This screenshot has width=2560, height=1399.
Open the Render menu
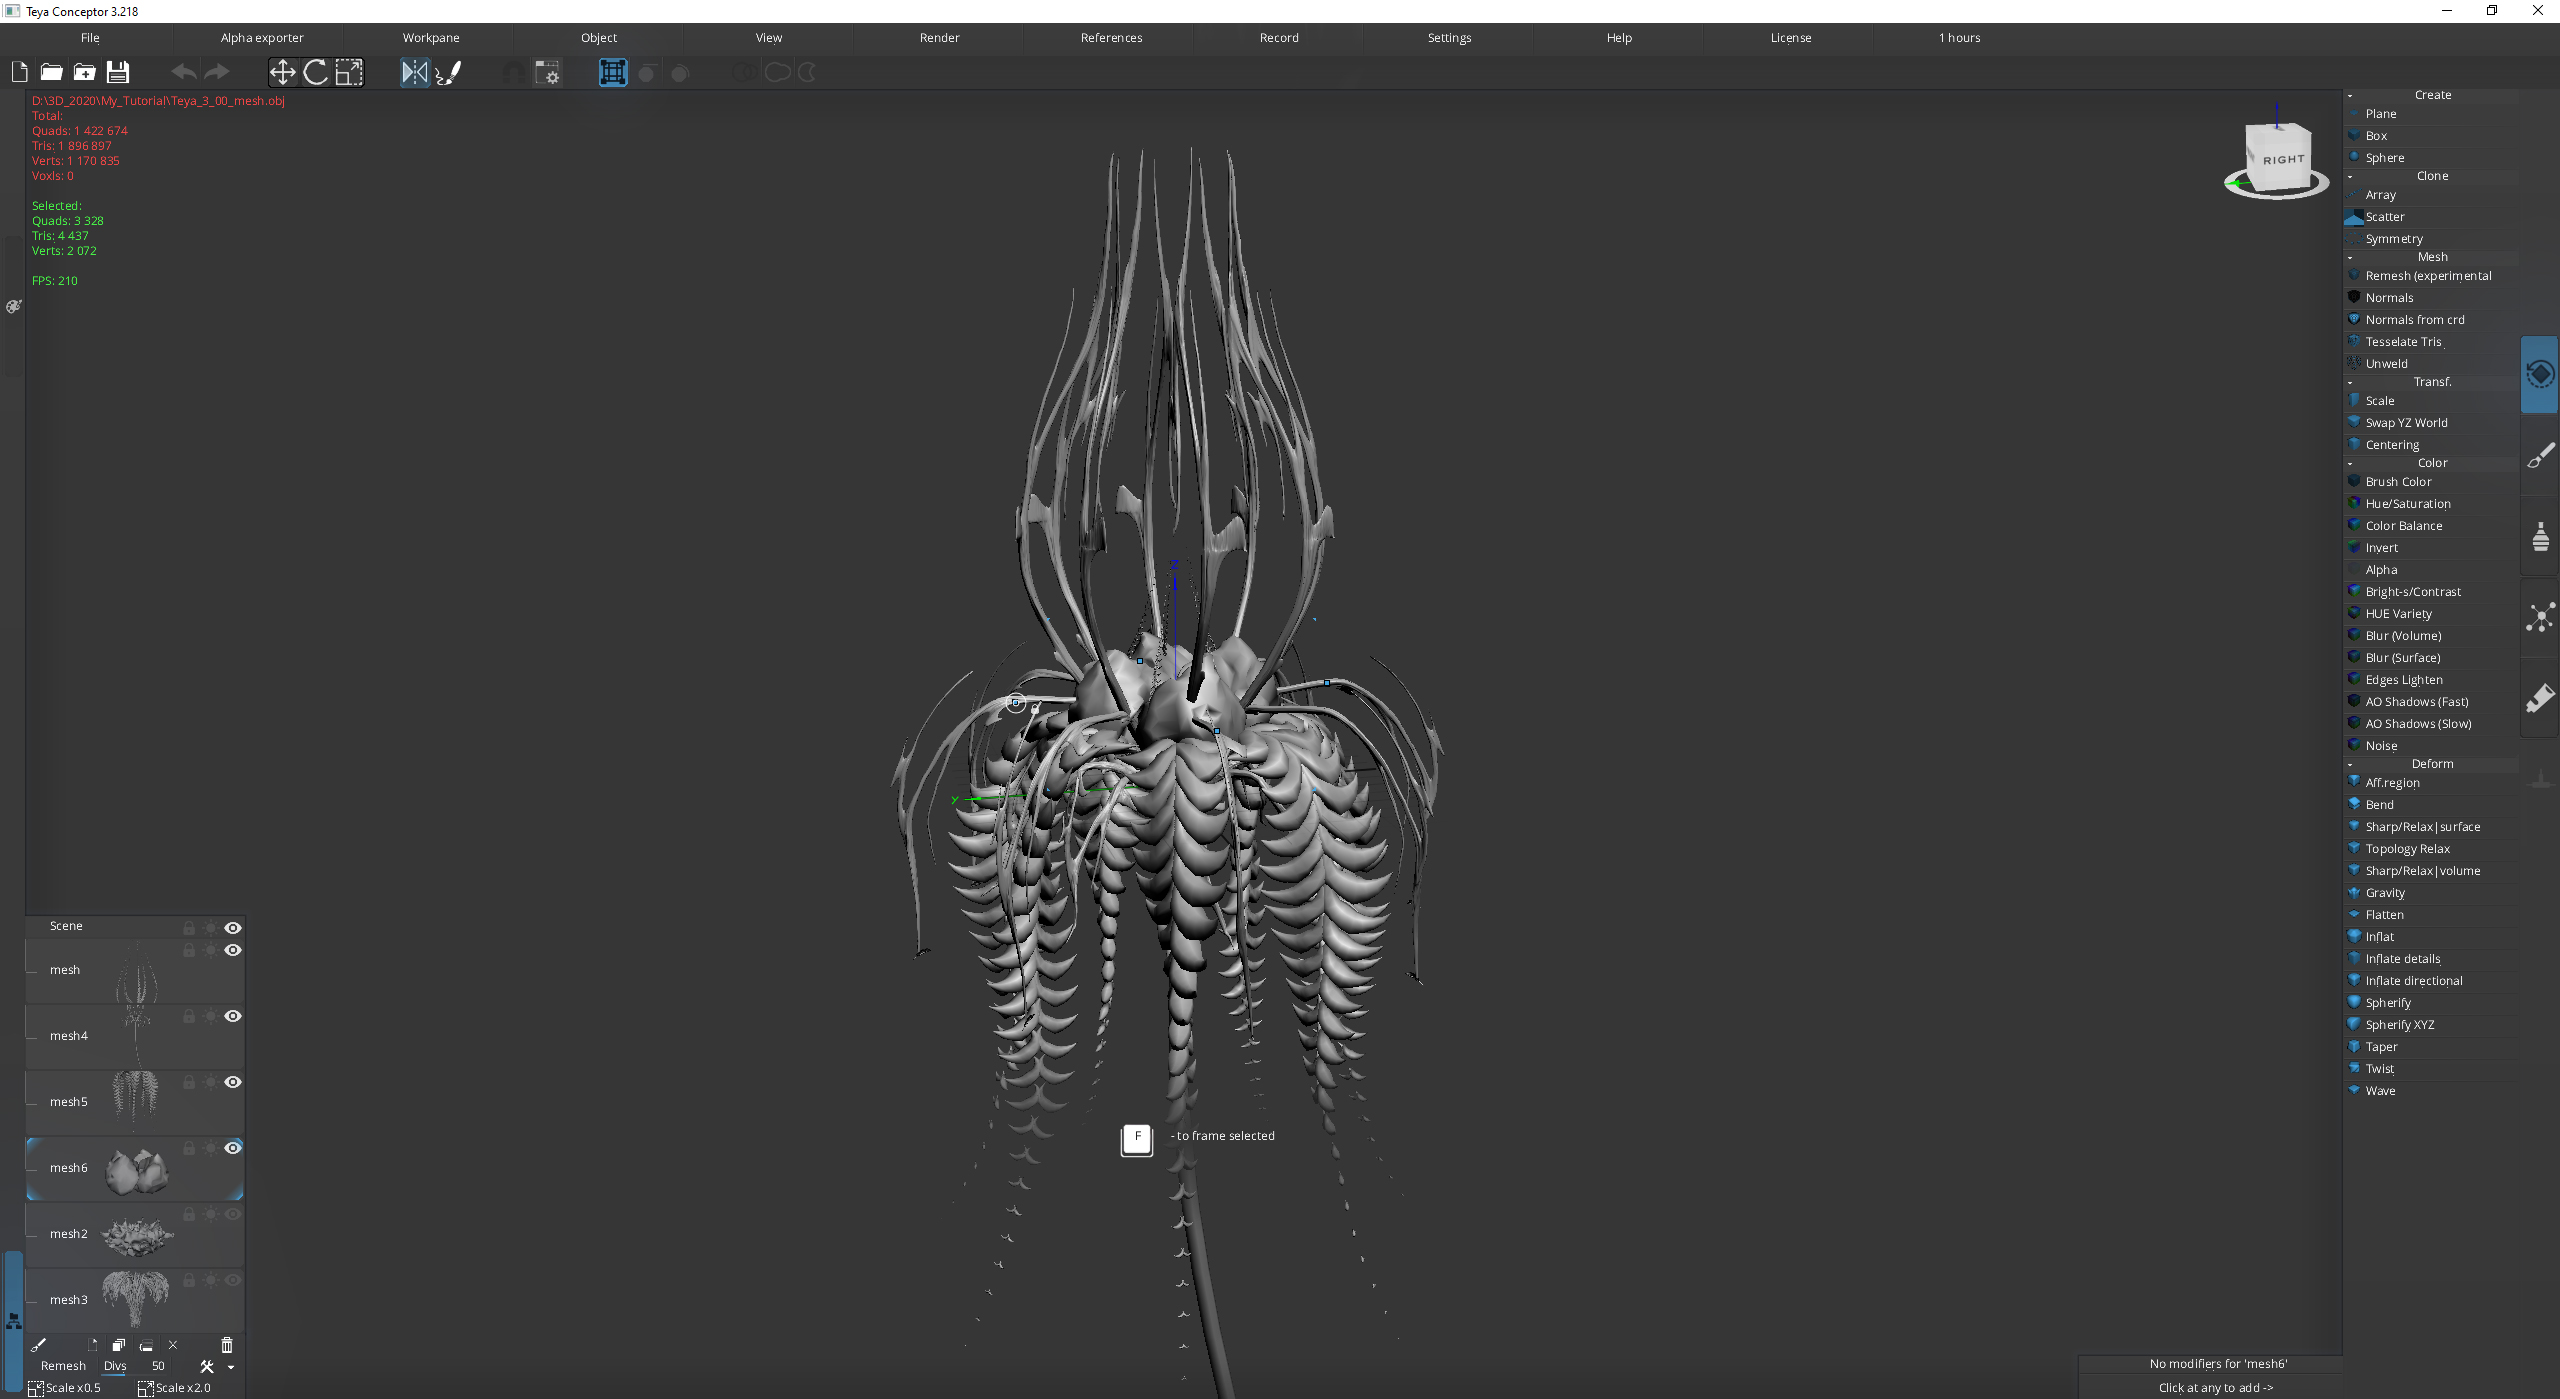click(939, 38)
